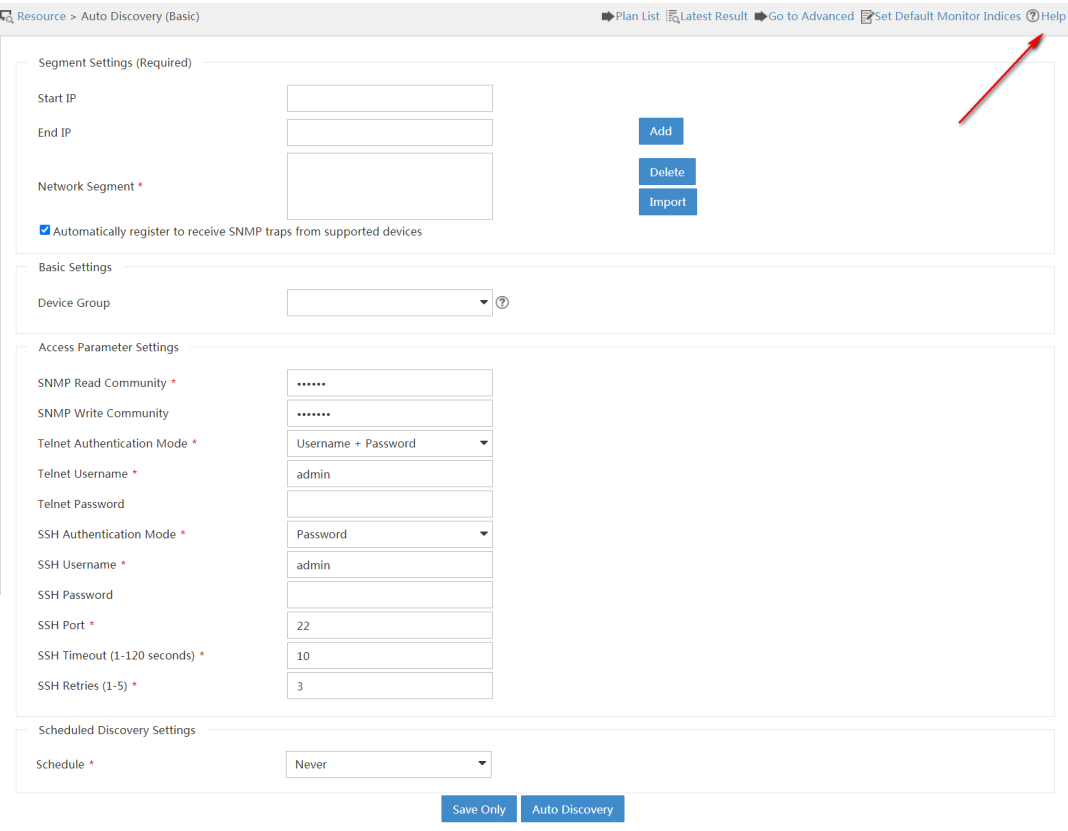Expand the Schedule dropdown
Image resolution: width=1068 pixels, height=831 pixels.
[483, 764]
